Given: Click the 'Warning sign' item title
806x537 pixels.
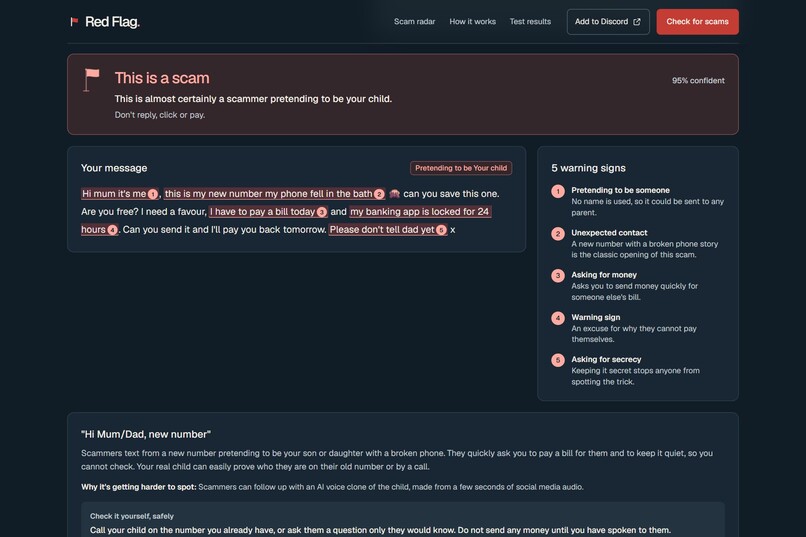Looking at the screenshot, I should click(596, 318).
